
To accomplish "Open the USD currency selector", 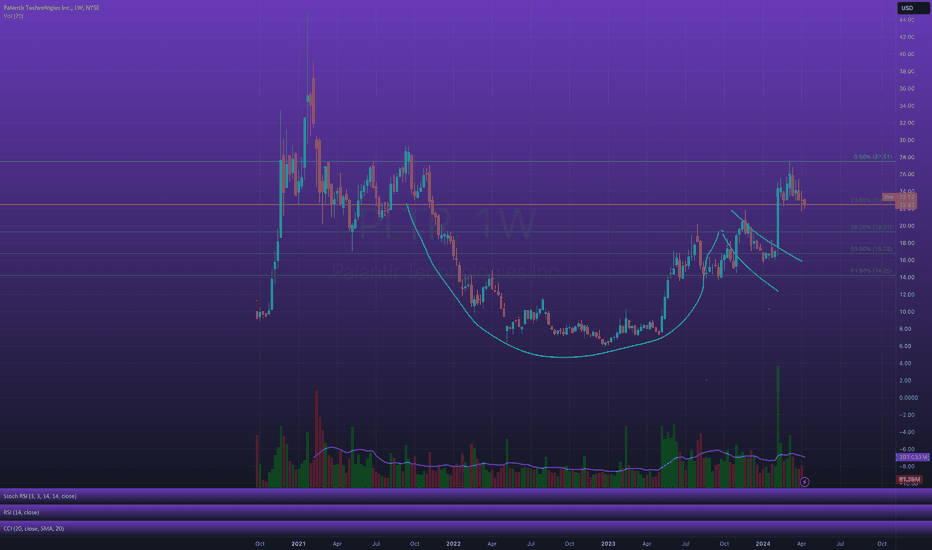I will click(x=912, y=8).
